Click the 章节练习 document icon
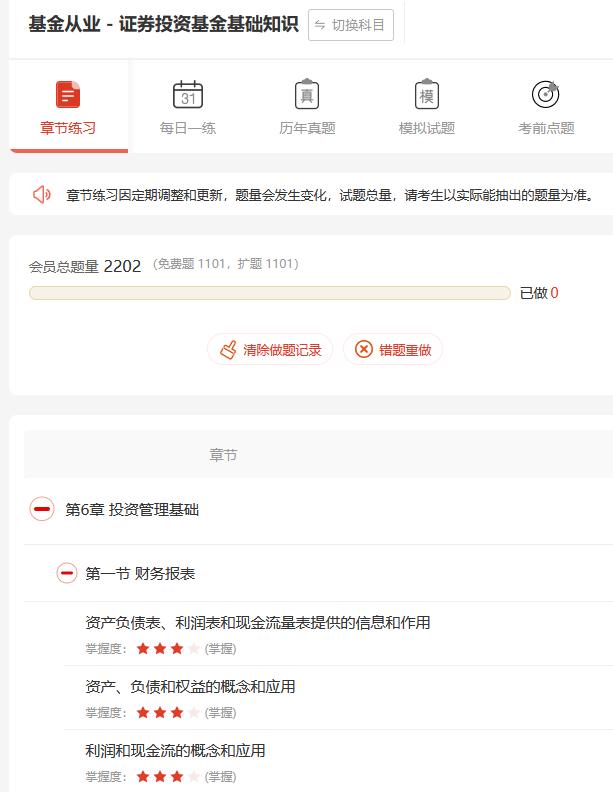Screen dimensions: 613x792 tap(68, 95)
